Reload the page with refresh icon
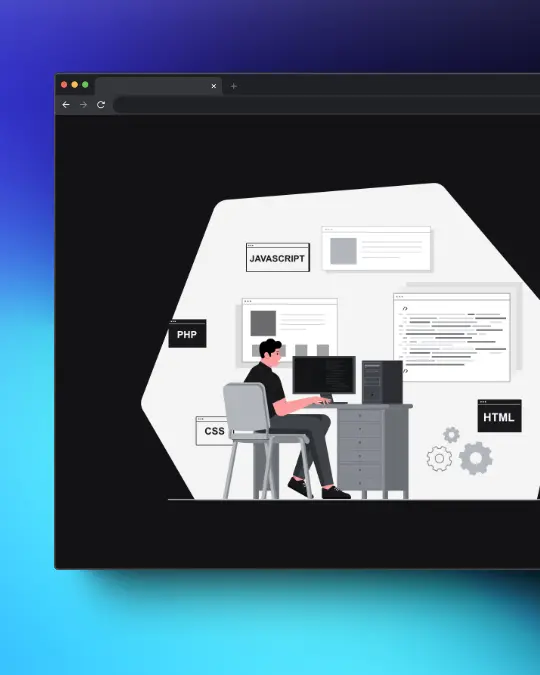Screen dimensions: 540x675 click(x=101, y=105)
